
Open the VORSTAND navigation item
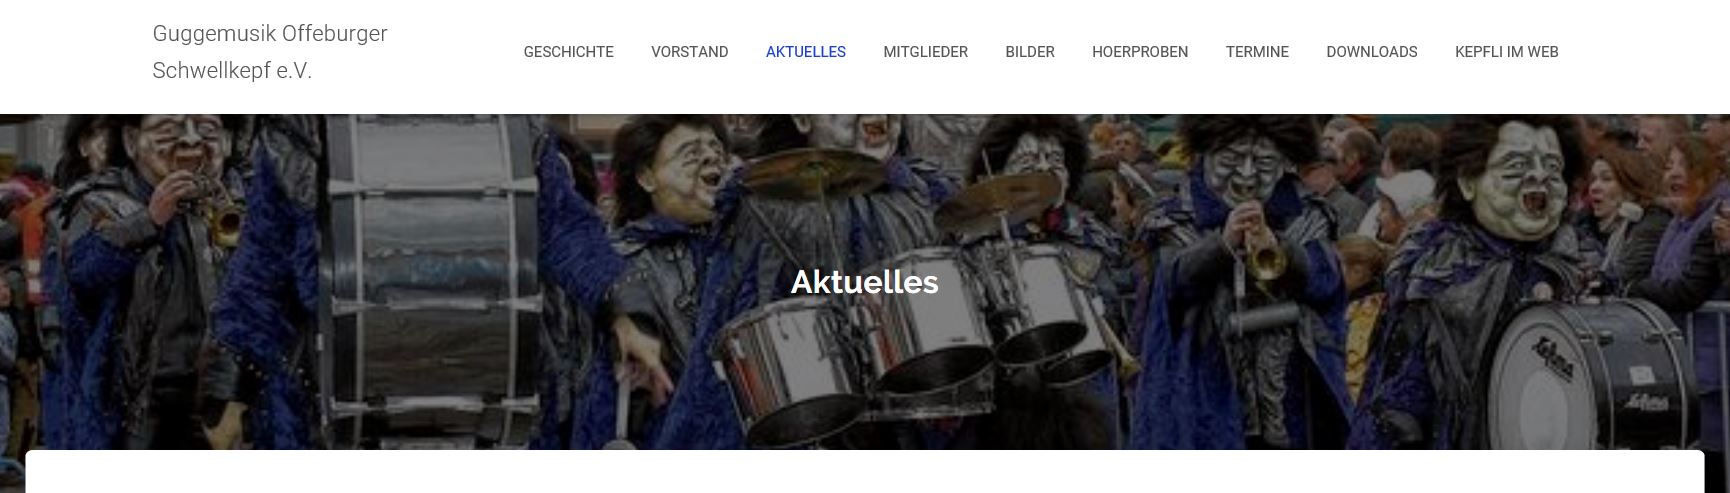click(x=690, y=52)
